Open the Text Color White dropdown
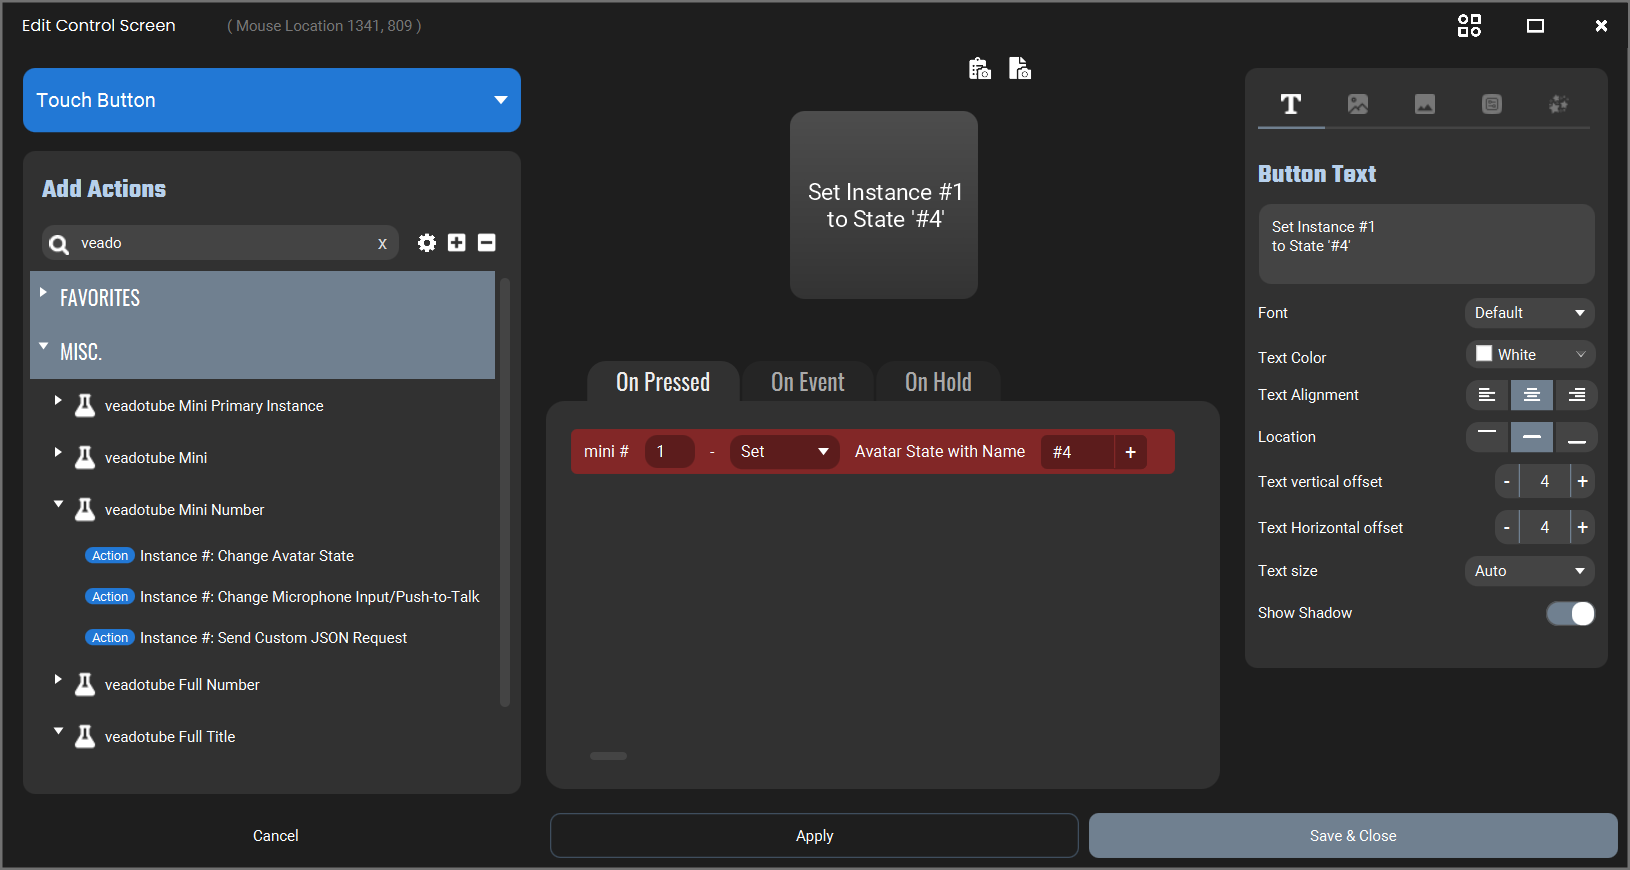Image resolution: width=1630 pixels, height=870 pixels. tap(1530, 355)
